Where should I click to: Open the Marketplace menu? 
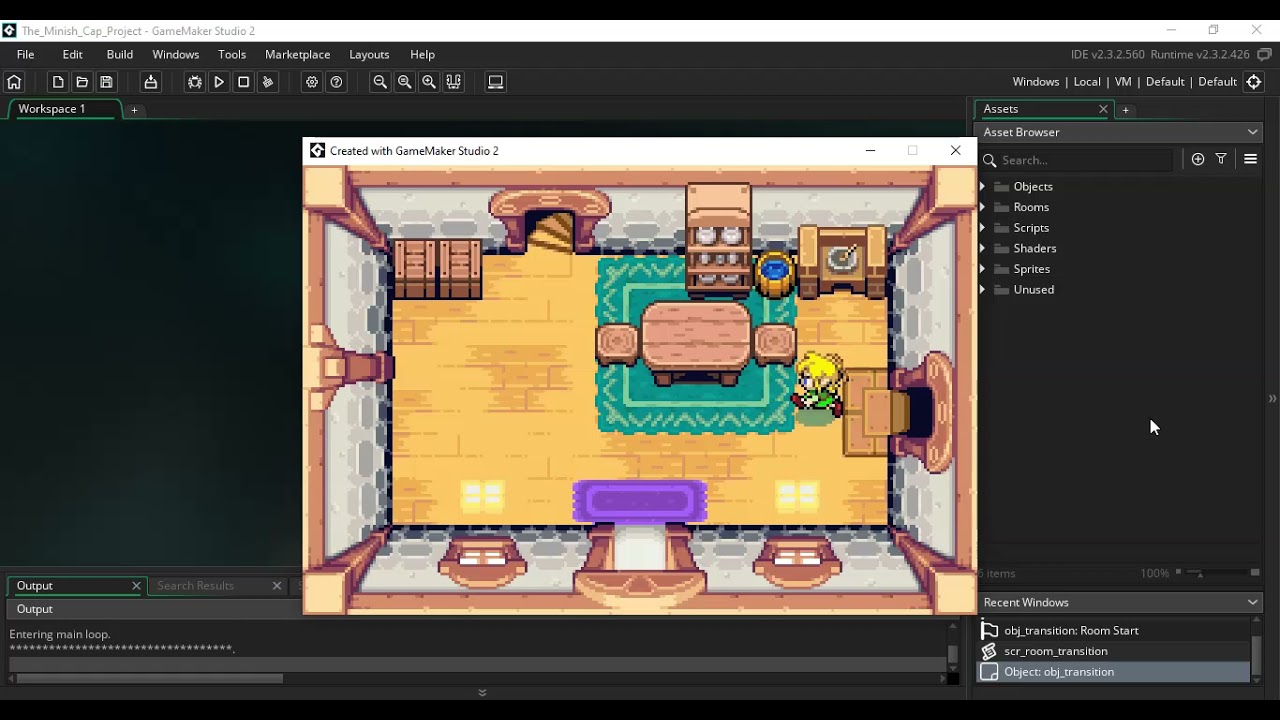coord(297,54)
